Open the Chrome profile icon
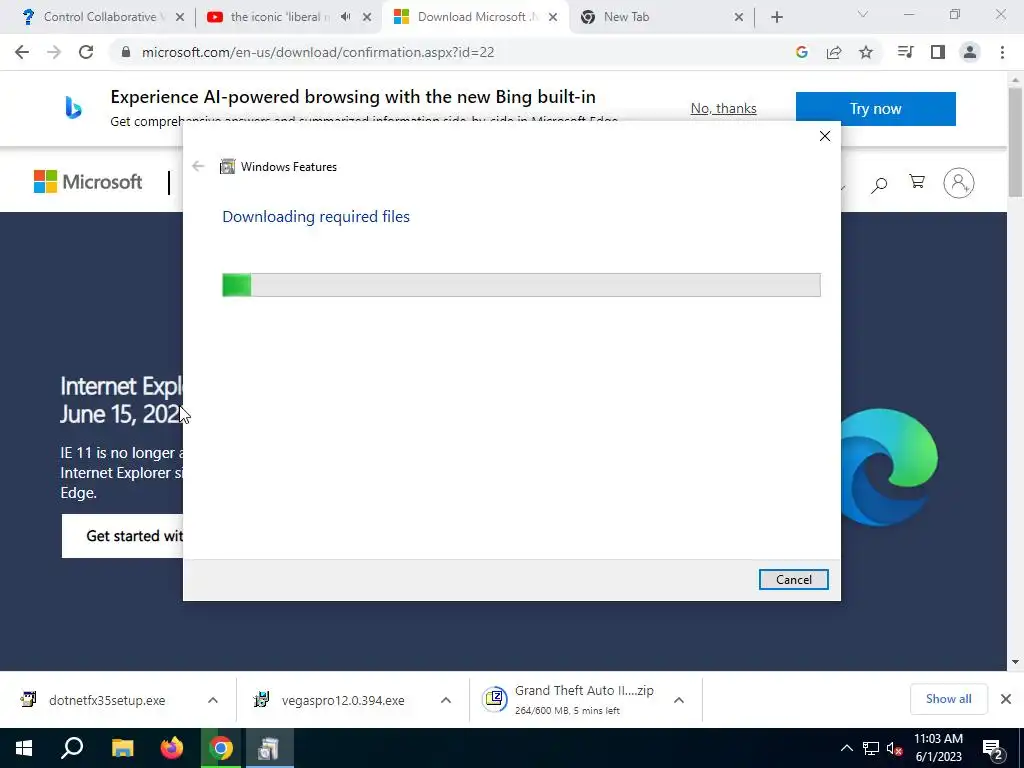The width and height of the screenshot is (1024, 768). [x=970, y=52]
